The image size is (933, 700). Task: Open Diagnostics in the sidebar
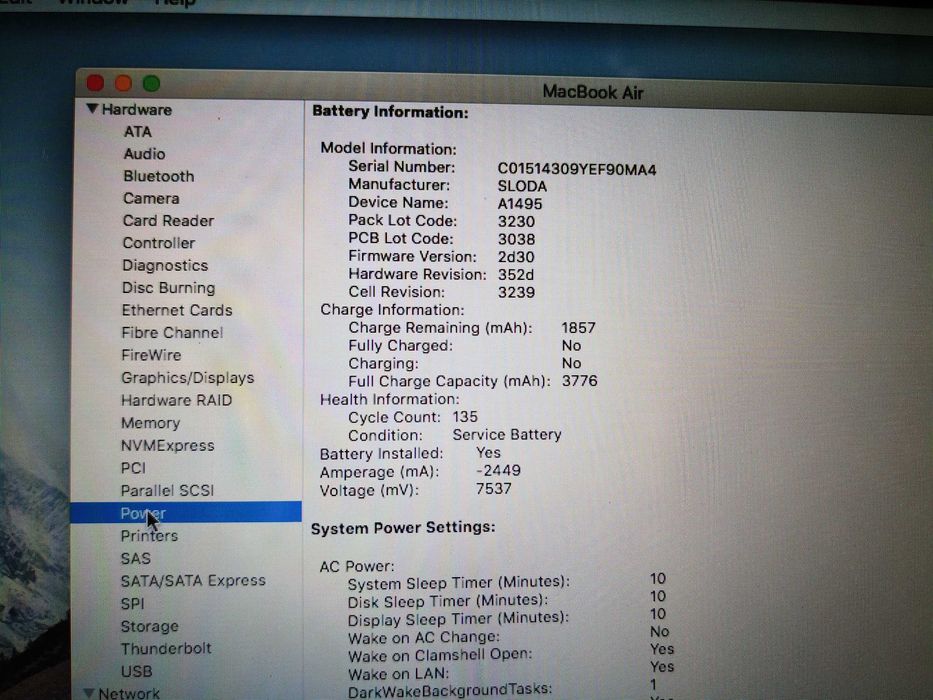(x=165, y=265)
